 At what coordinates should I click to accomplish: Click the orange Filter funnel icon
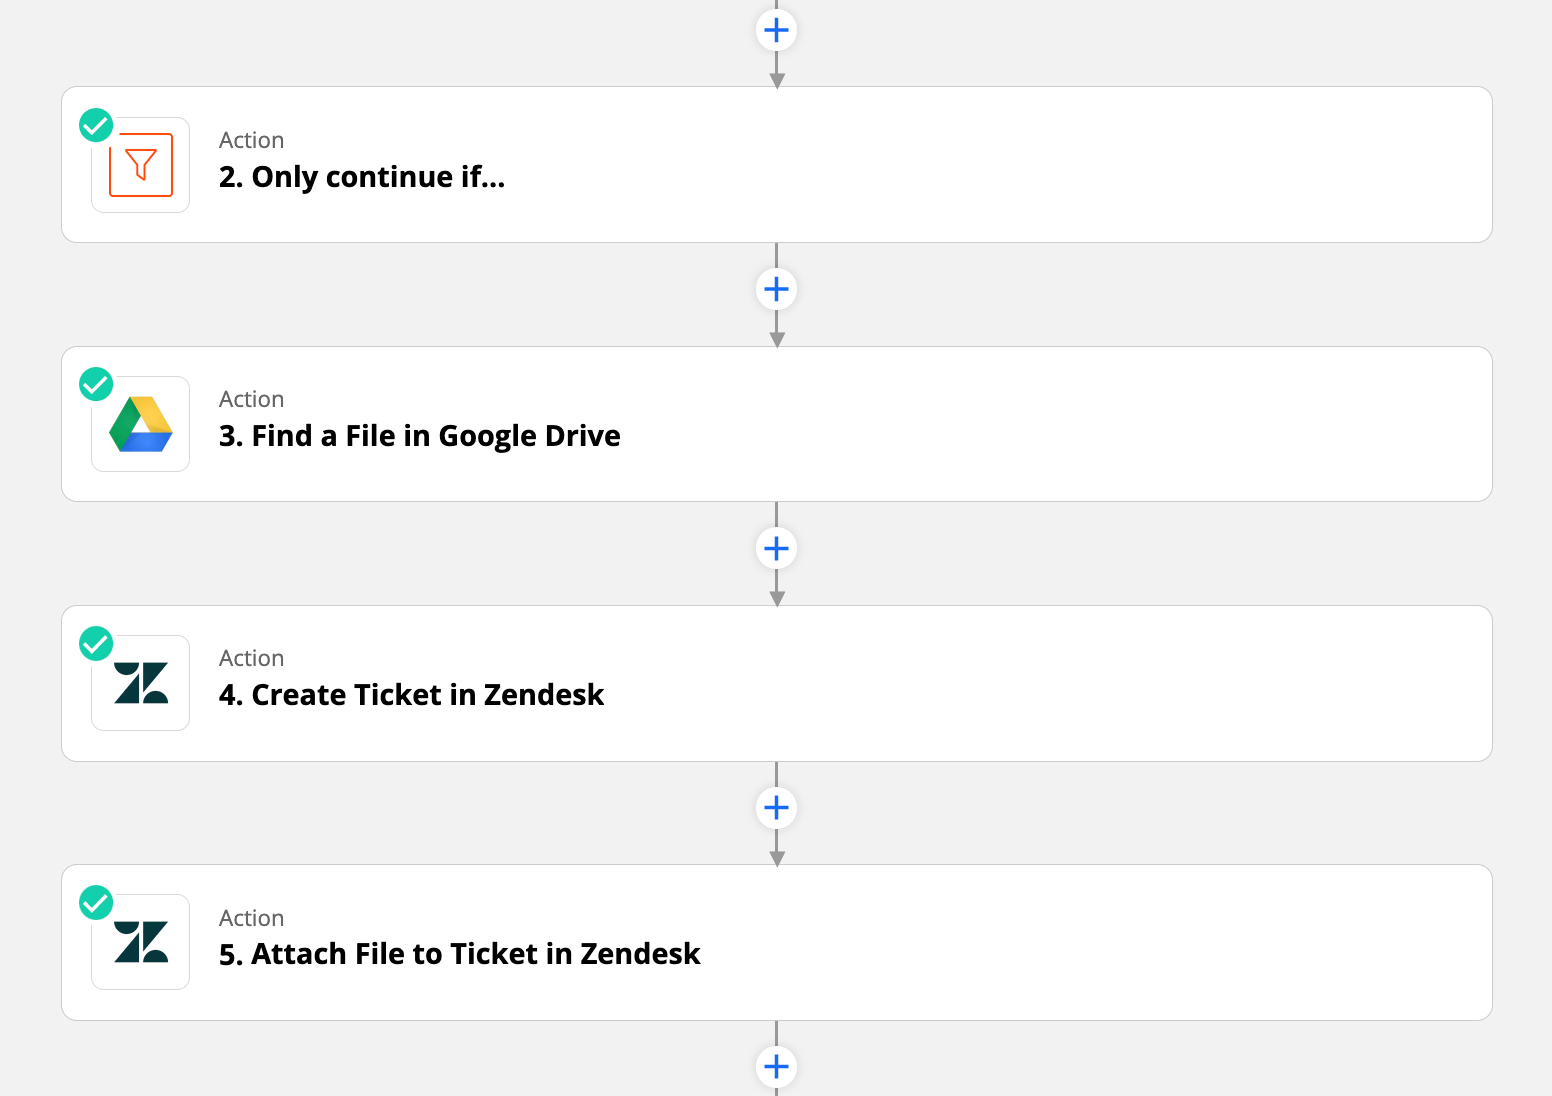point(141,165)
